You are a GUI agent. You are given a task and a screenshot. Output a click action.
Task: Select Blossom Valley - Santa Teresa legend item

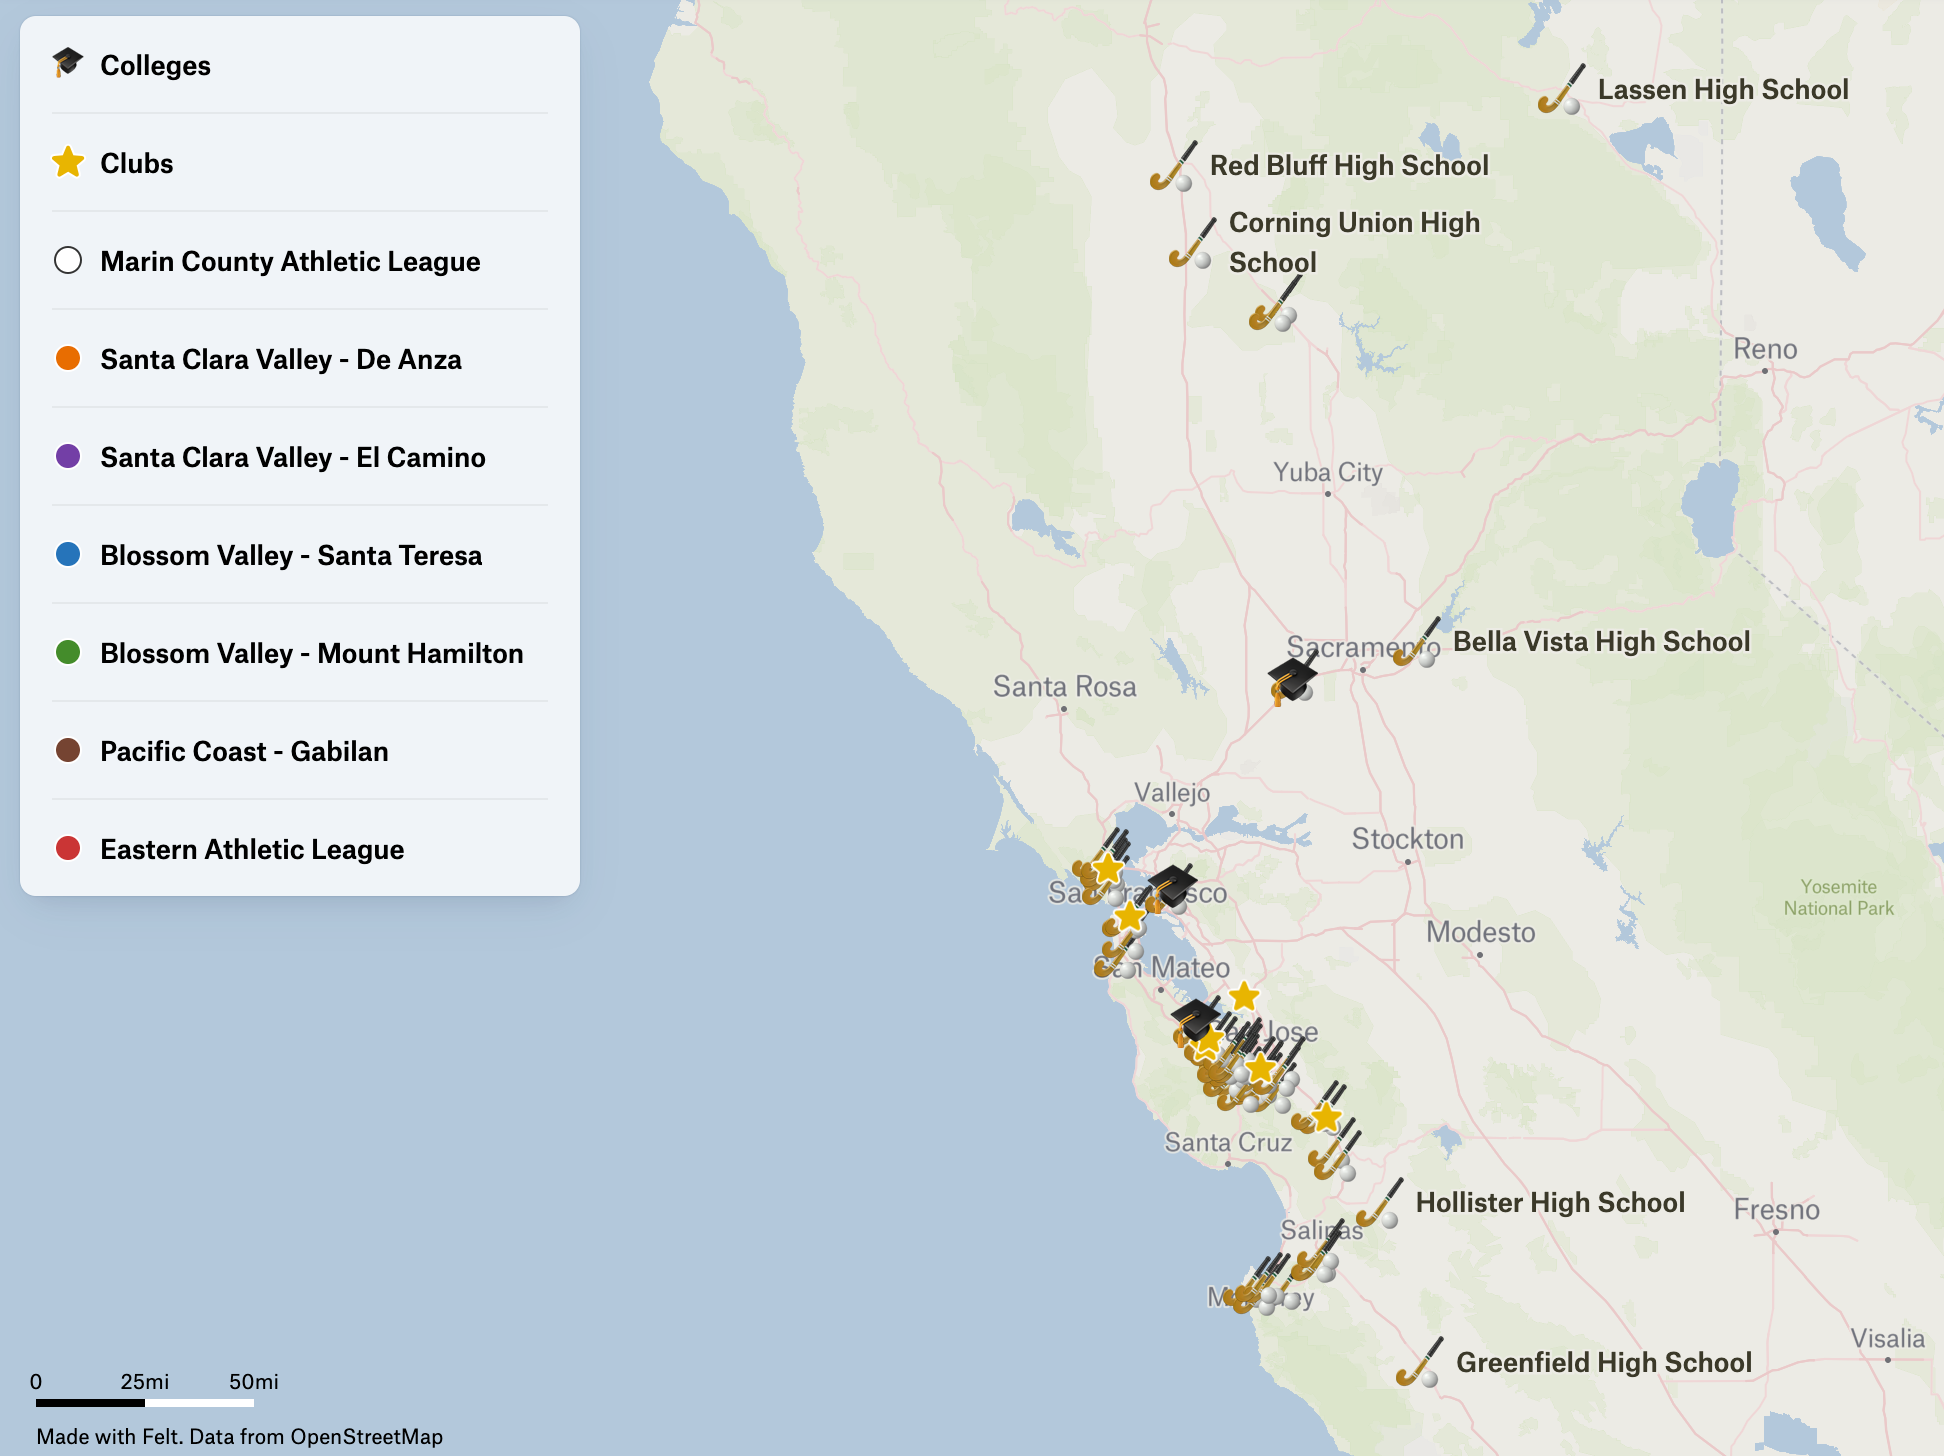click(x=290, y=555)
